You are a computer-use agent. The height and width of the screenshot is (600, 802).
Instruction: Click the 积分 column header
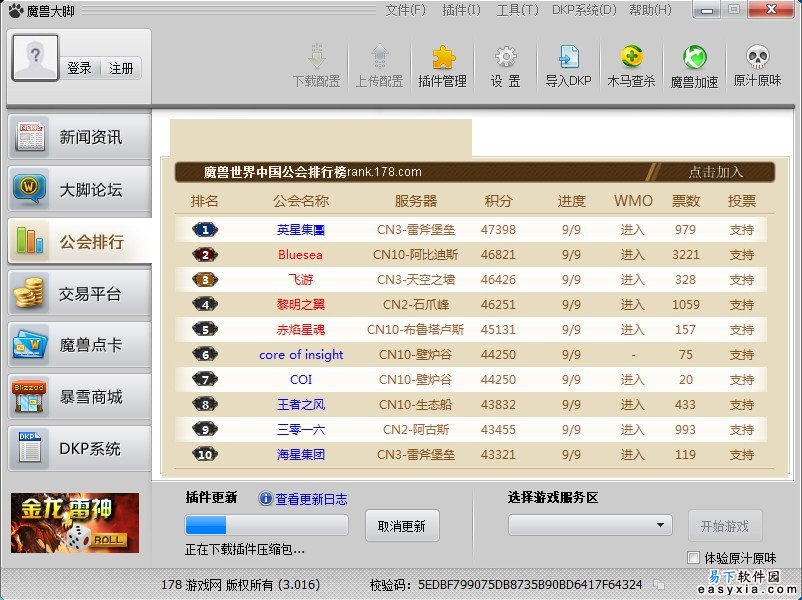click(498, 201)
